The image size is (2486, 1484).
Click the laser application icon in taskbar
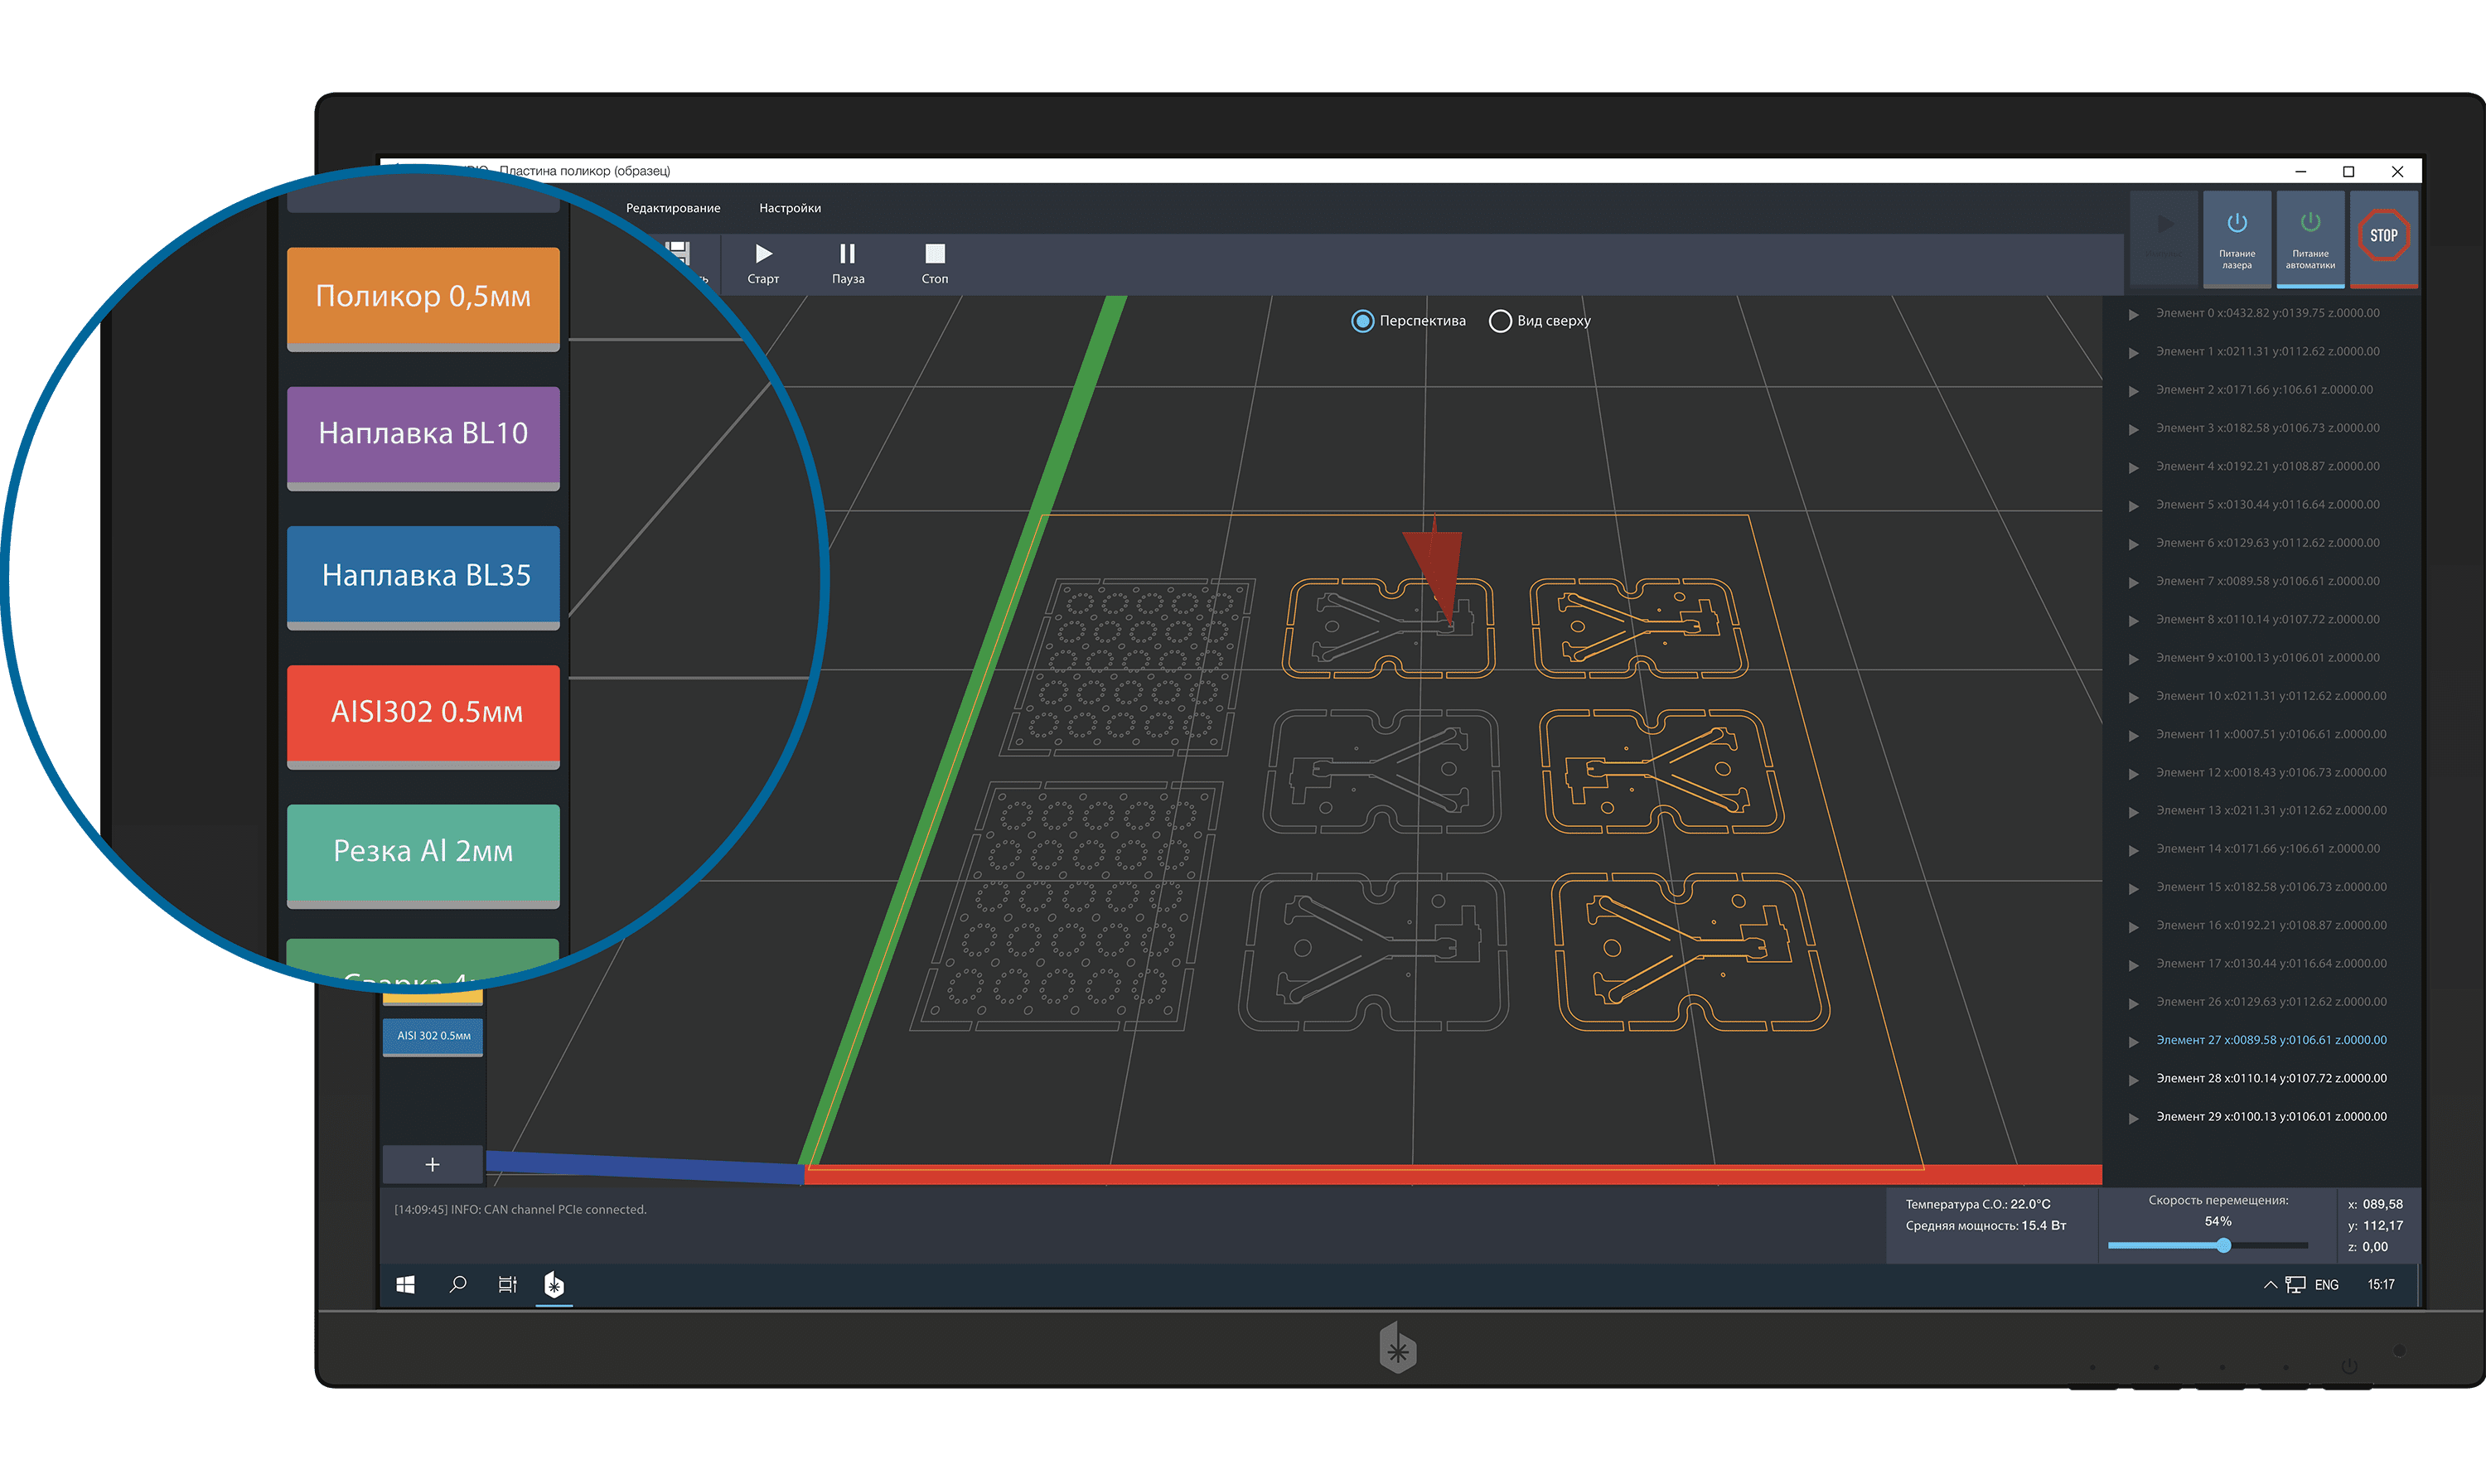point(554,1284)
